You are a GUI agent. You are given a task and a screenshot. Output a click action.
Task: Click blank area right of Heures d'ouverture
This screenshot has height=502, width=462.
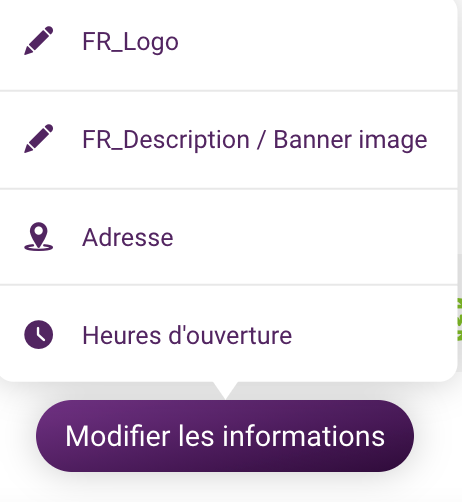click(x=373, y=335)
